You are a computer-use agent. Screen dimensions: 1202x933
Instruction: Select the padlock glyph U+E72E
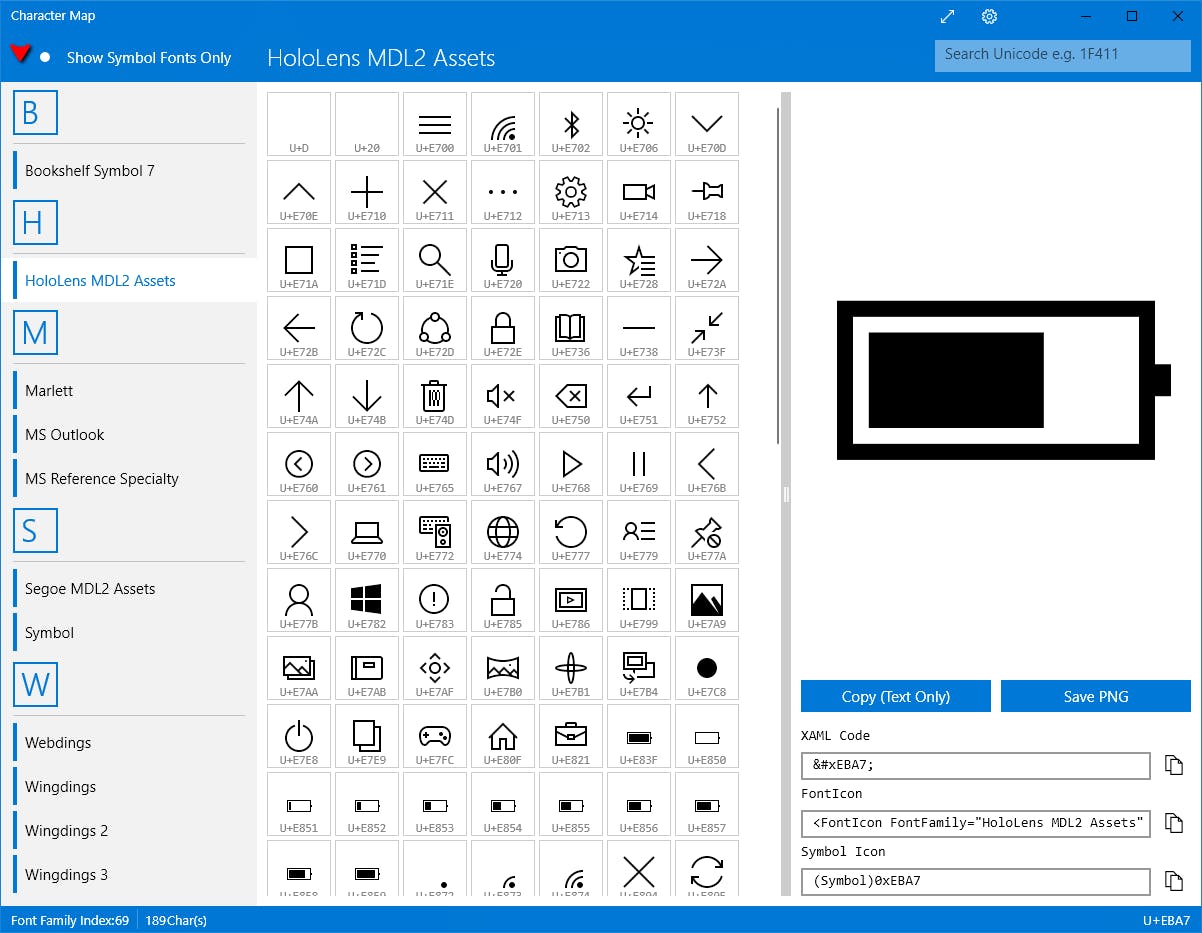pos(503,328)
